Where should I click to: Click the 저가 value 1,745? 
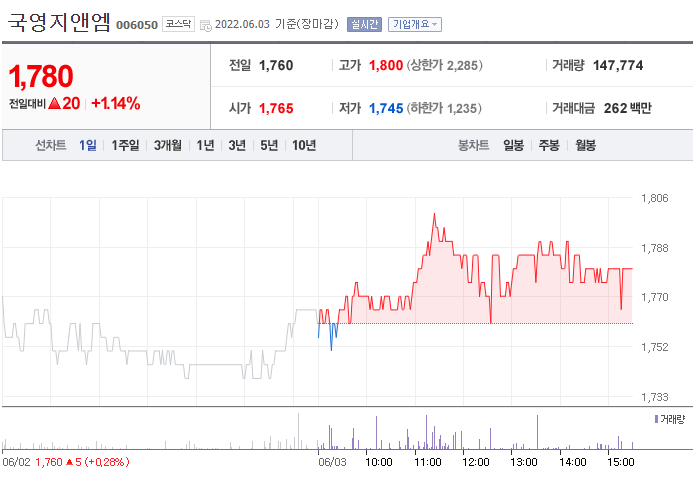coord(386,108)
